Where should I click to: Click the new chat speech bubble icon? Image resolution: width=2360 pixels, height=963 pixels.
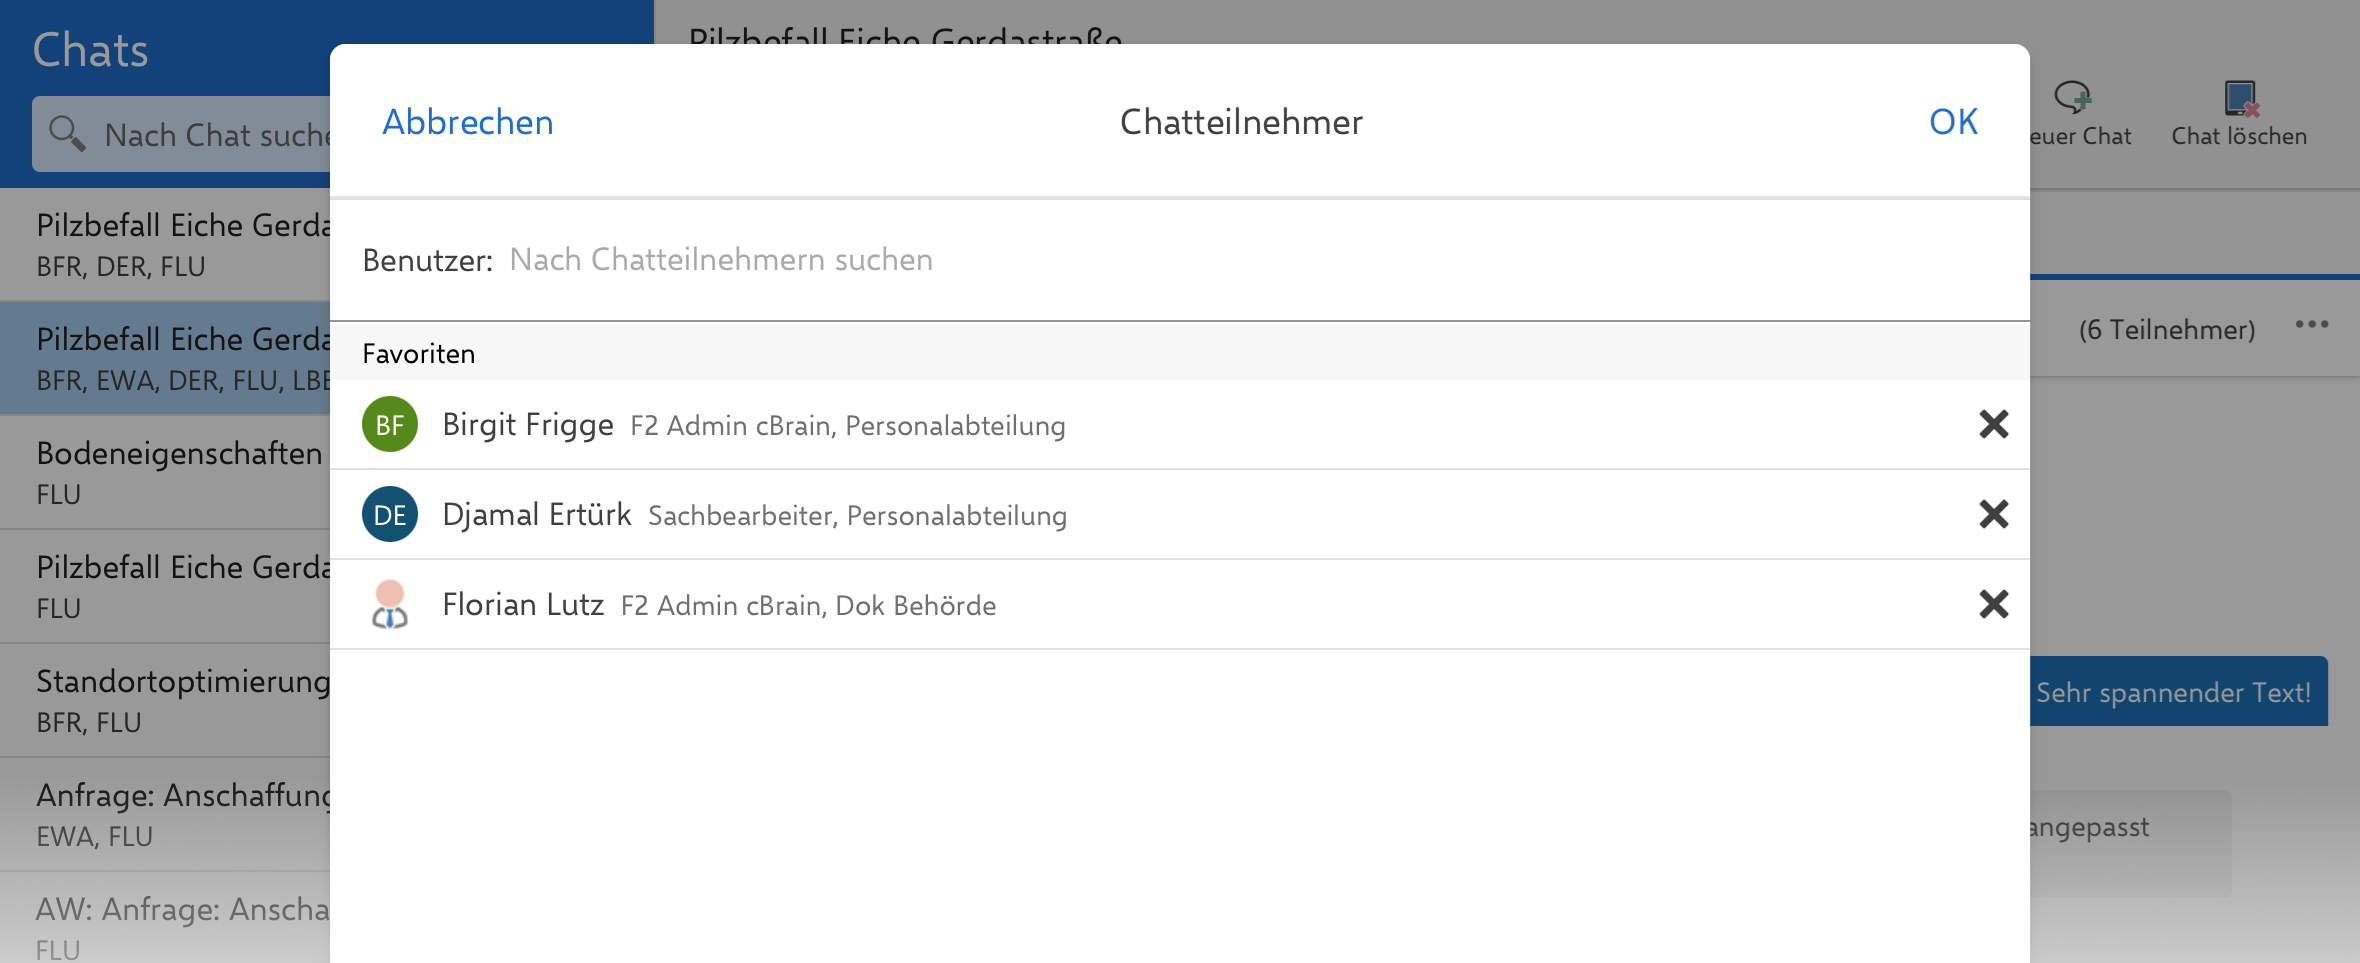coord(2073,98)
